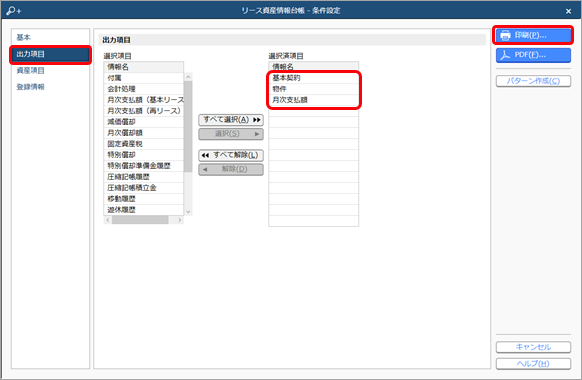Select 圧縮記帳積立金 row

[144, 188]
